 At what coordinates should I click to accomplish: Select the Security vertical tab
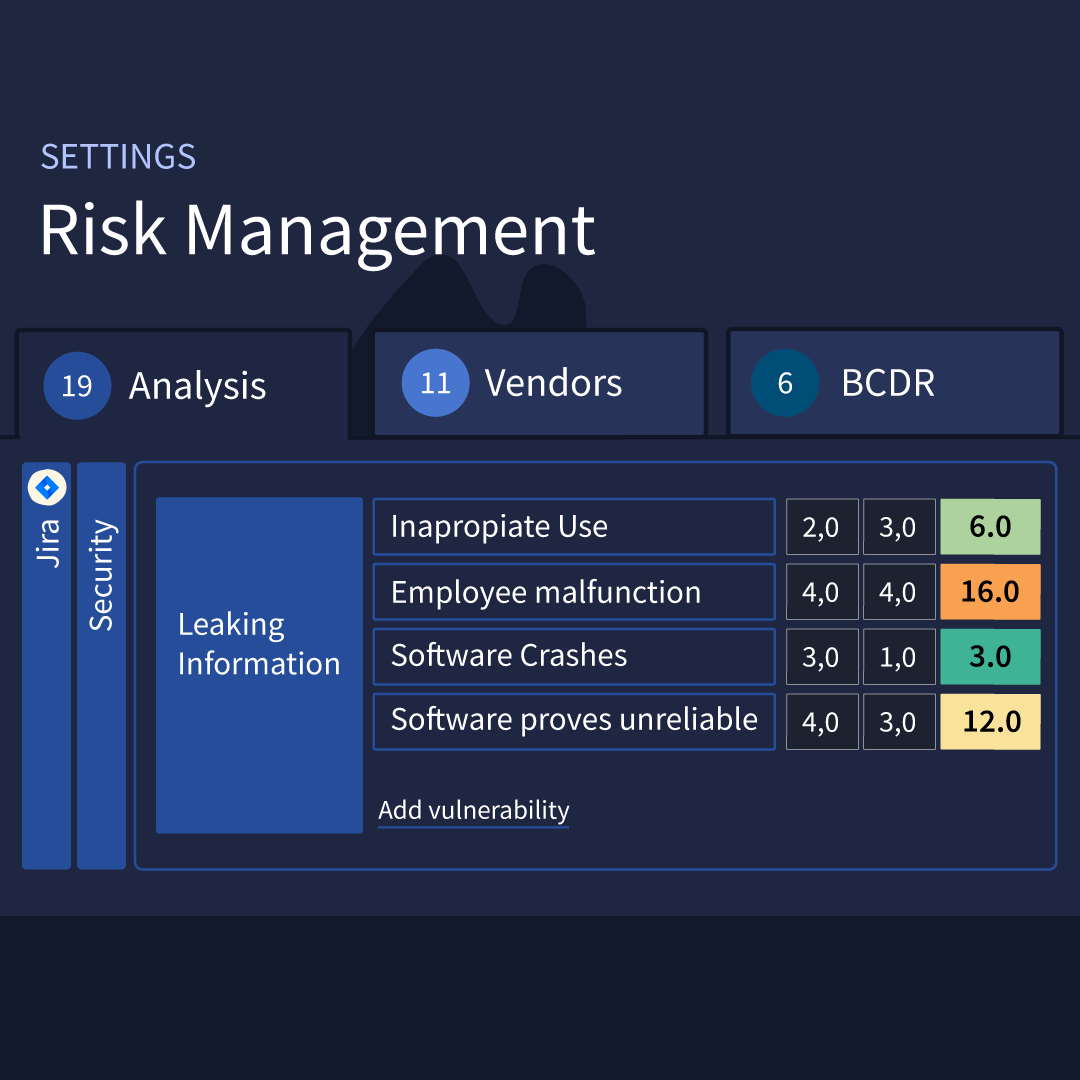(101, 665)
